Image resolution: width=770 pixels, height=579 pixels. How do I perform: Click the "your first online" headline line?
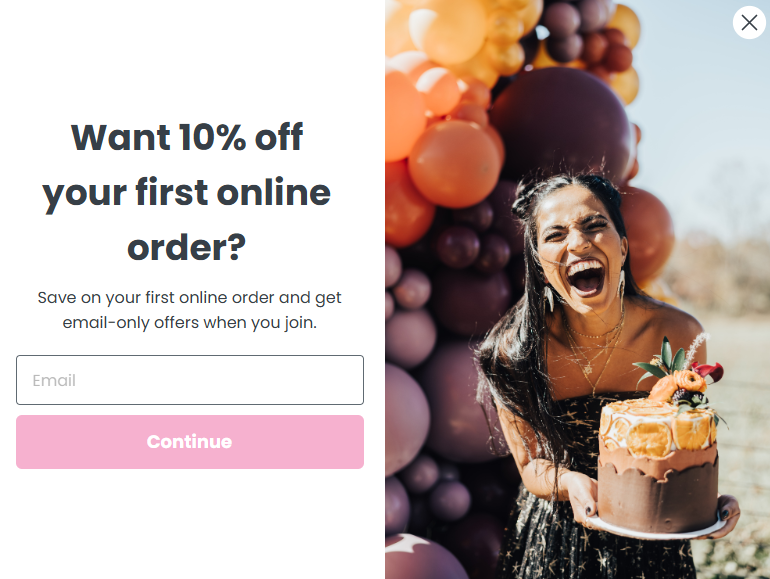click(x=187, y=193)
